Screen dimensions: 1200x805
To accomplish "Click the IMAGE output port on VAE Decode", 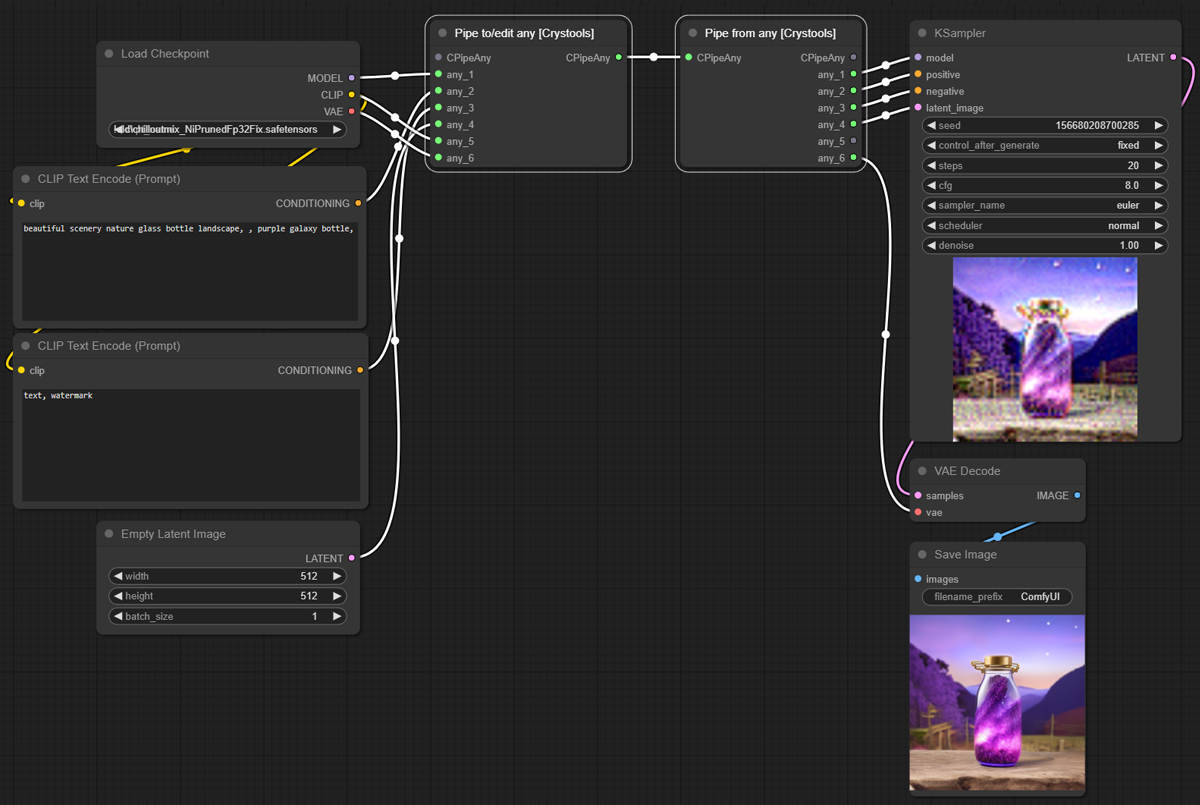I will (1077, 496).
